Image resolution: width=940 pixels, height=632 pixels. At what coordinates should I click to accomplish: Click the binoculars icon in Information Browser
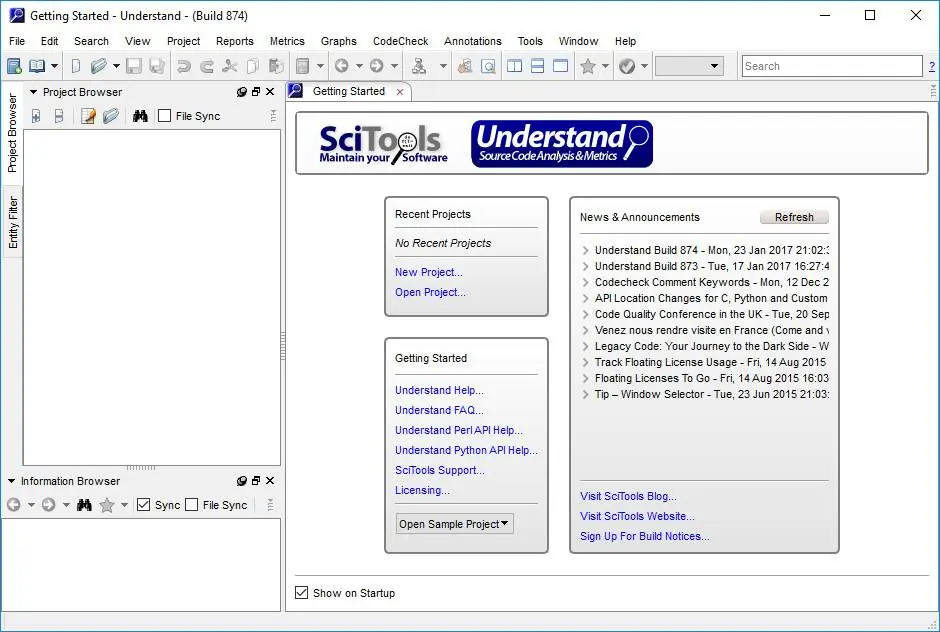85,505
